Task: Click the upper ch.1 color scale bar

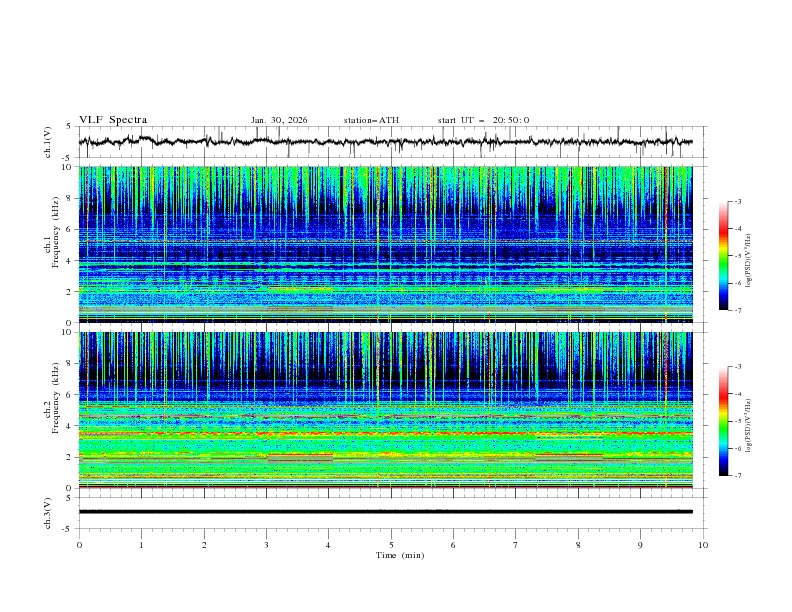Action: pos(723,256)
